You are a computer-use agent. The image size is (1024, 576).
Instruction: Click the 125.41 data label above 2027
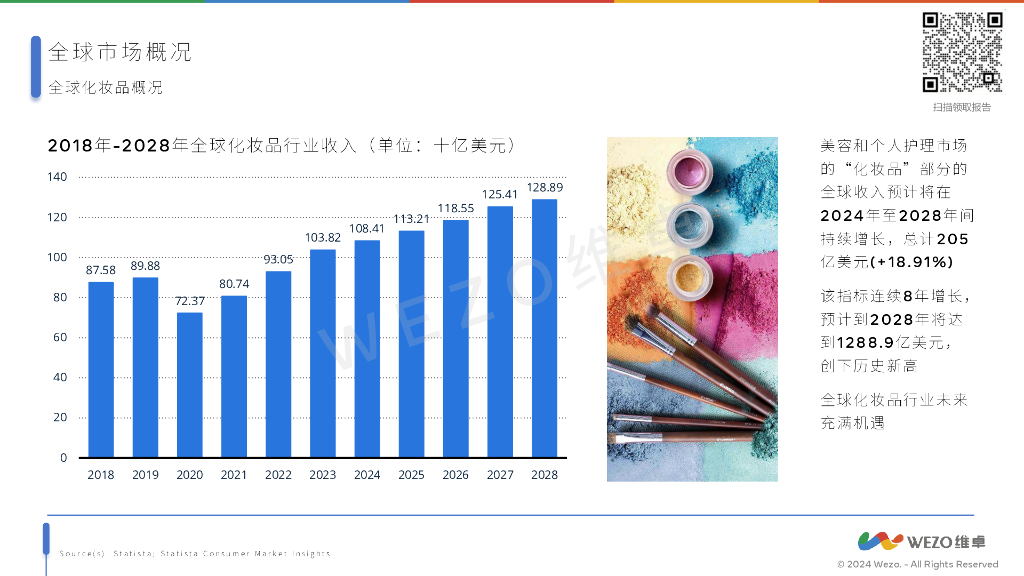pyautogui.click(x=500, y=195)
